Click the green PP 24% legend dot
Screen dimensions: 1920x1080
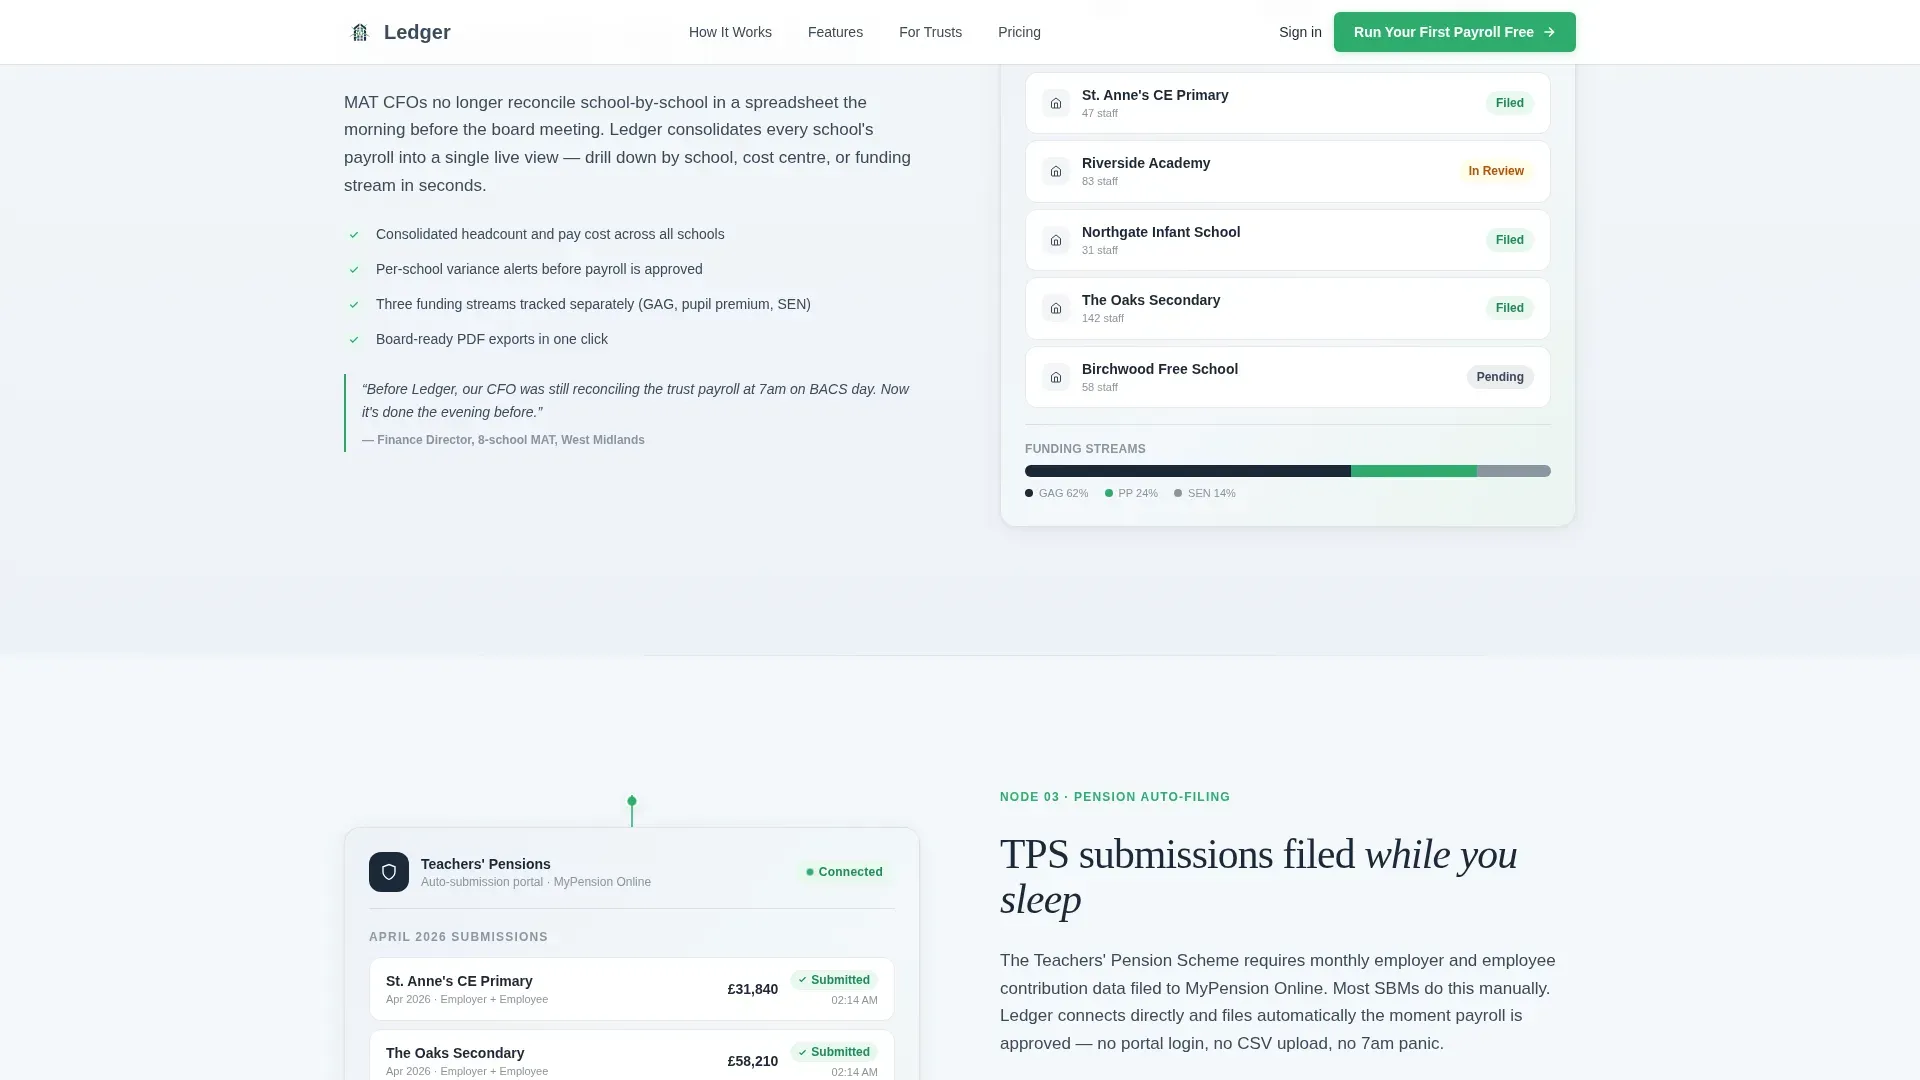click(x=1109, y=493)
